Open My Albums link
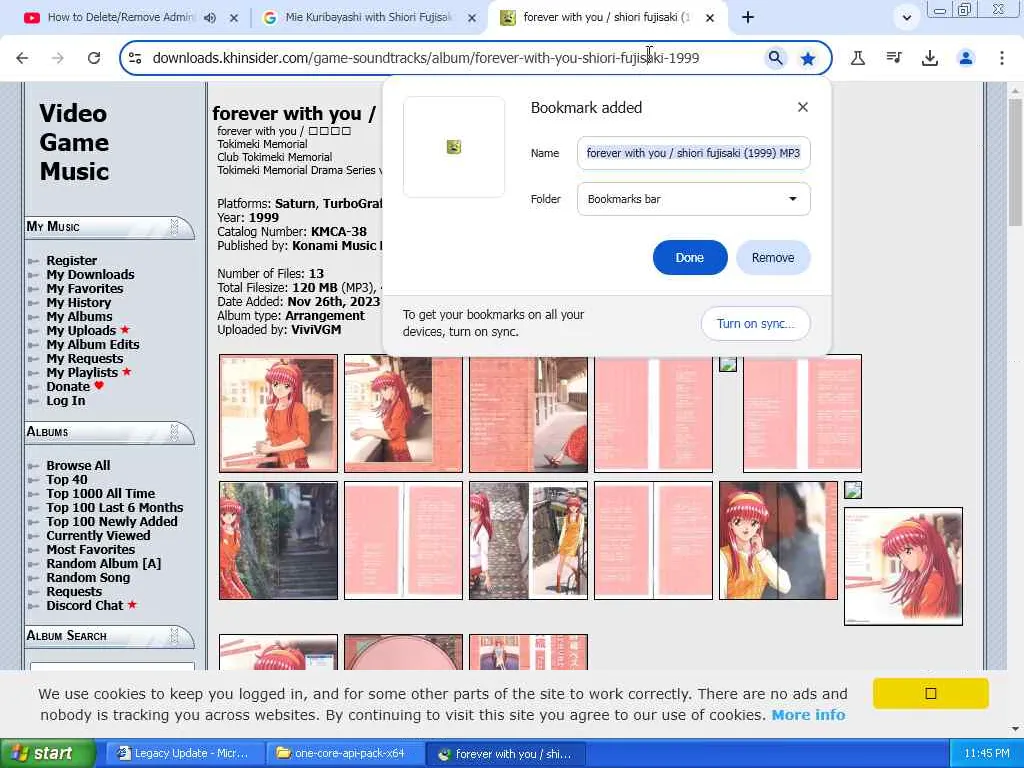This screenshot has width=1024, height=768. 79,317
